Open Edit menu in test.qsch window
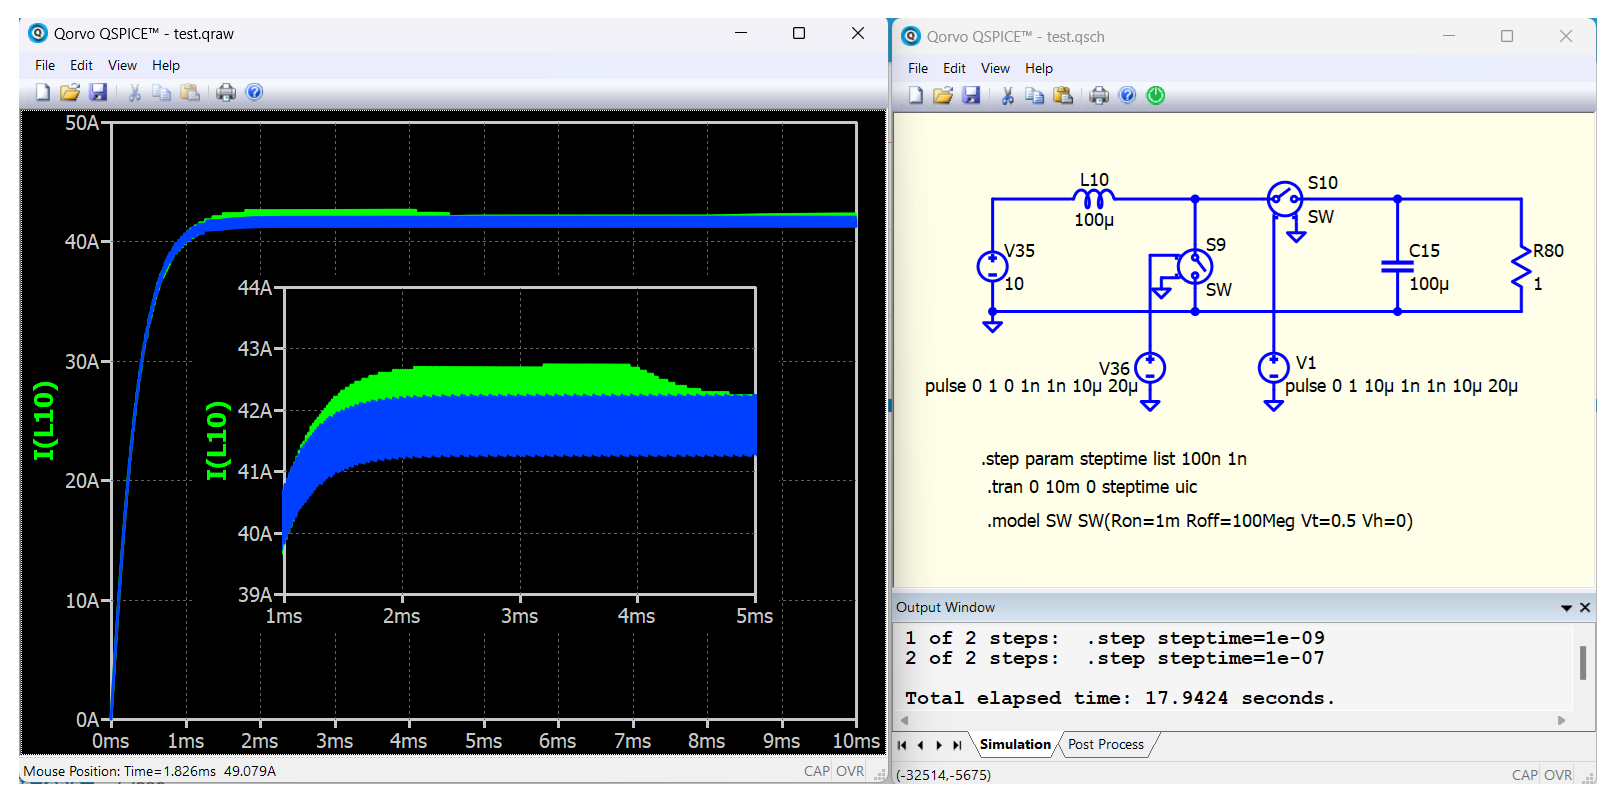Screen dimensions: 1623x804 [954, 68]
